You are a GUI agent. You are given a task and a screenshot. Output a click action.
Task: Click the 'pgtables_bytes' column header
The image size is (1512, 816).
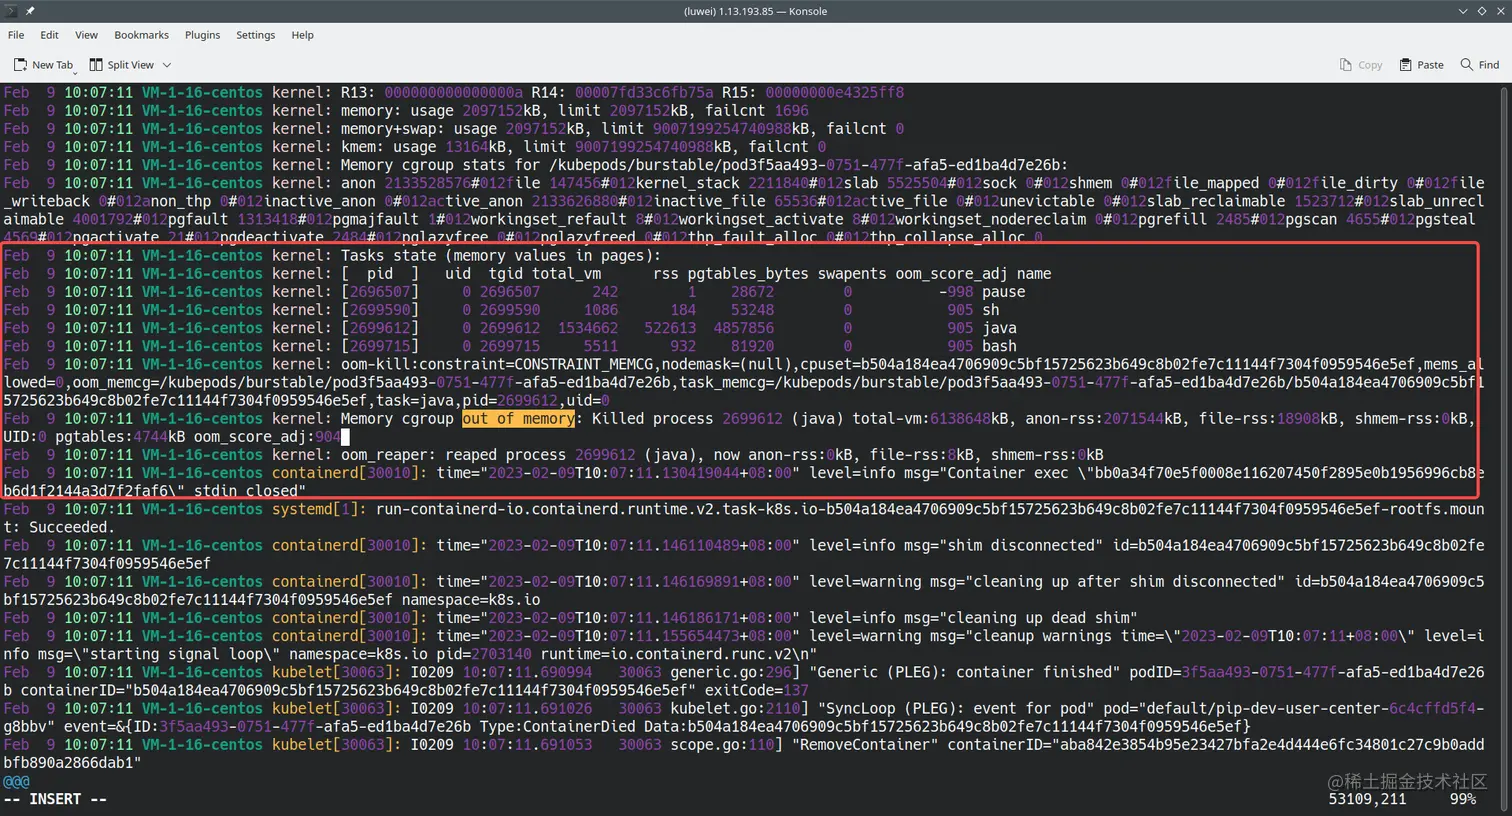click(748, 274)
